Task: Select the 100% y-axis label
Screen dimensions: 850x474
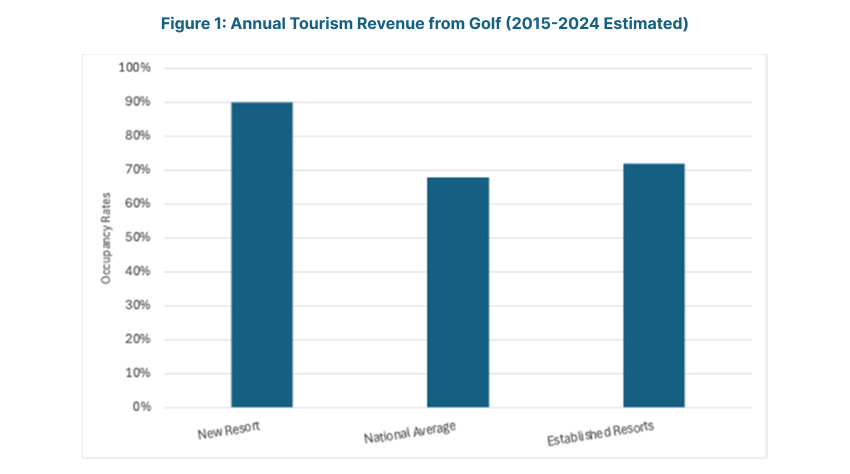Action: 134,68
